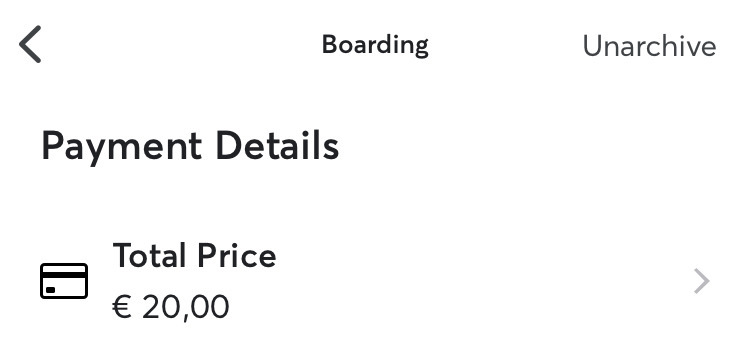Select the Boarding title in header
Screen dimensions: 750x360
[375, 45]
